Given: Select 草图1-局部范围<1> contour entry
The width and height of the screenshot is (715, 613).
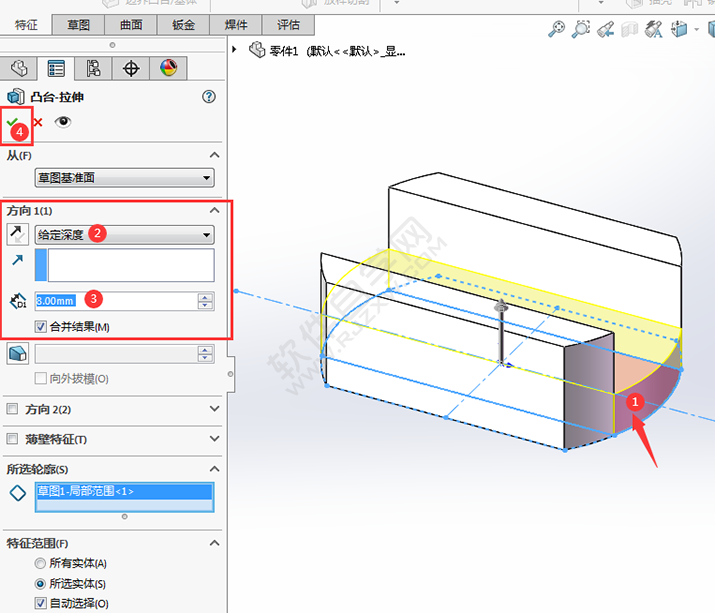Looking at the screenshot, I should pyautogui.click(x=124, y=491).
